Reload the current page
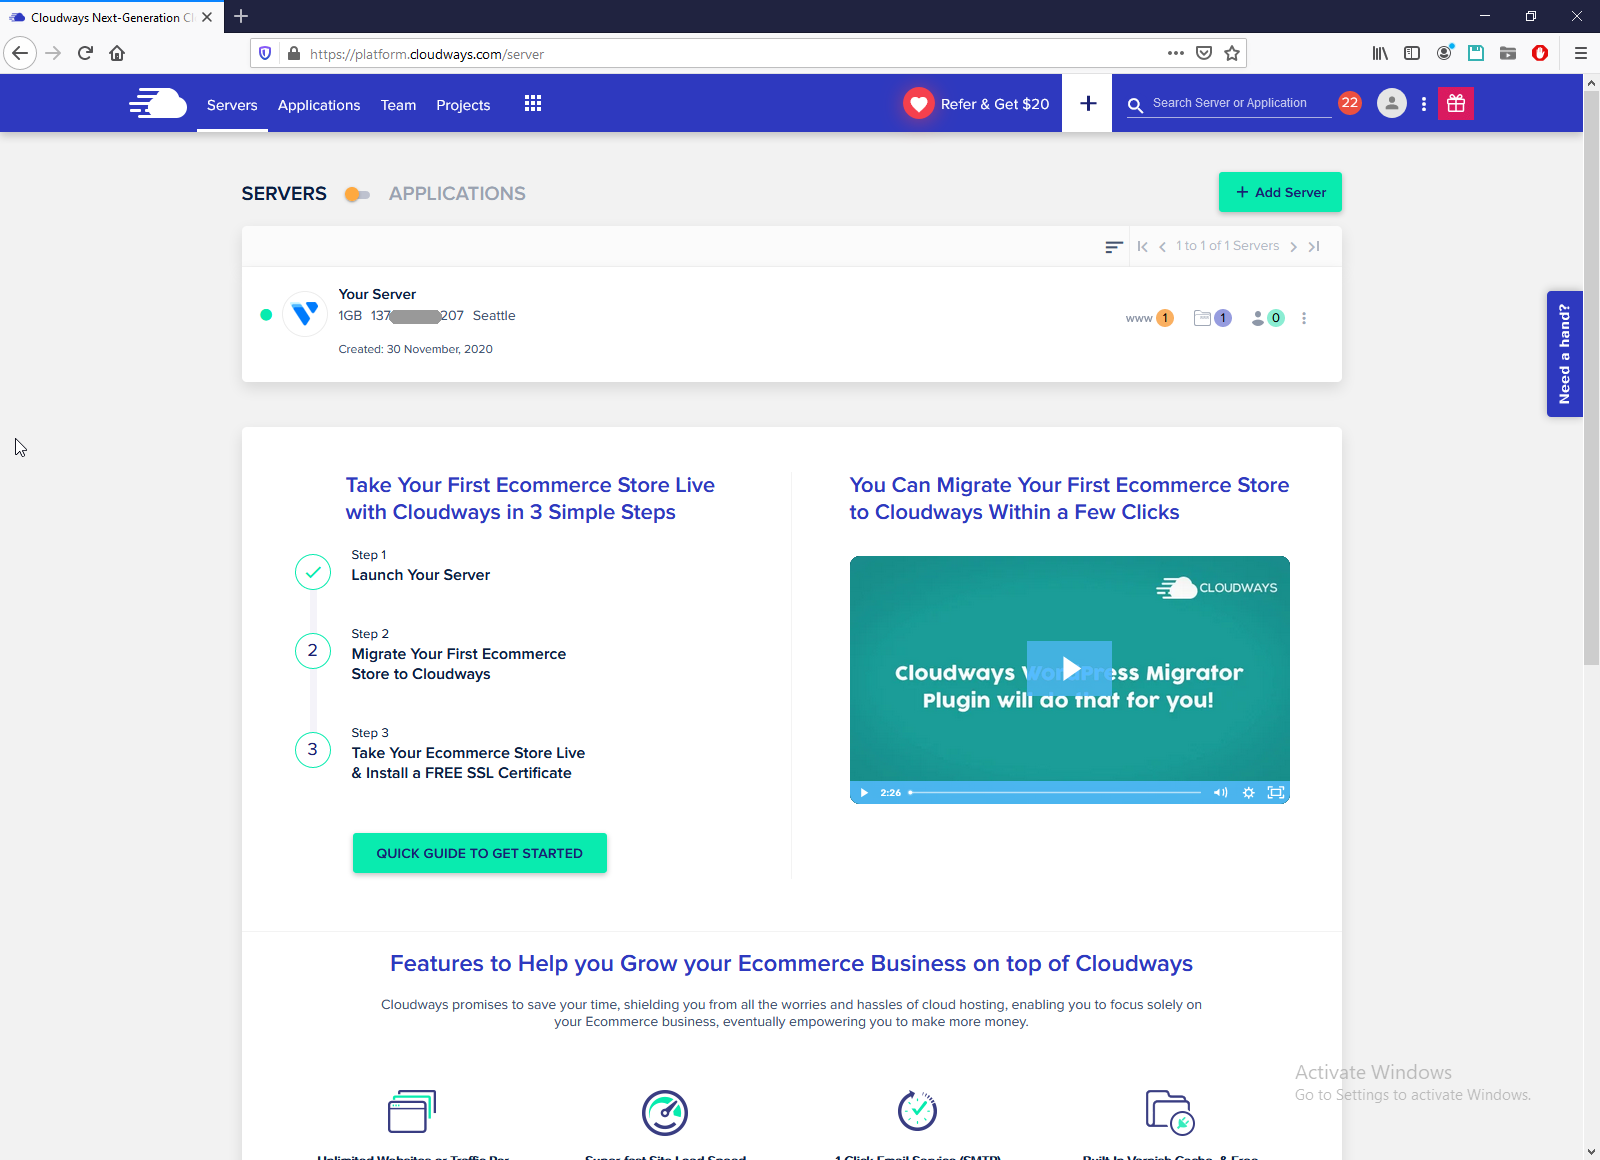This screenshot has height=1160, width=1600. coord(85,53)
